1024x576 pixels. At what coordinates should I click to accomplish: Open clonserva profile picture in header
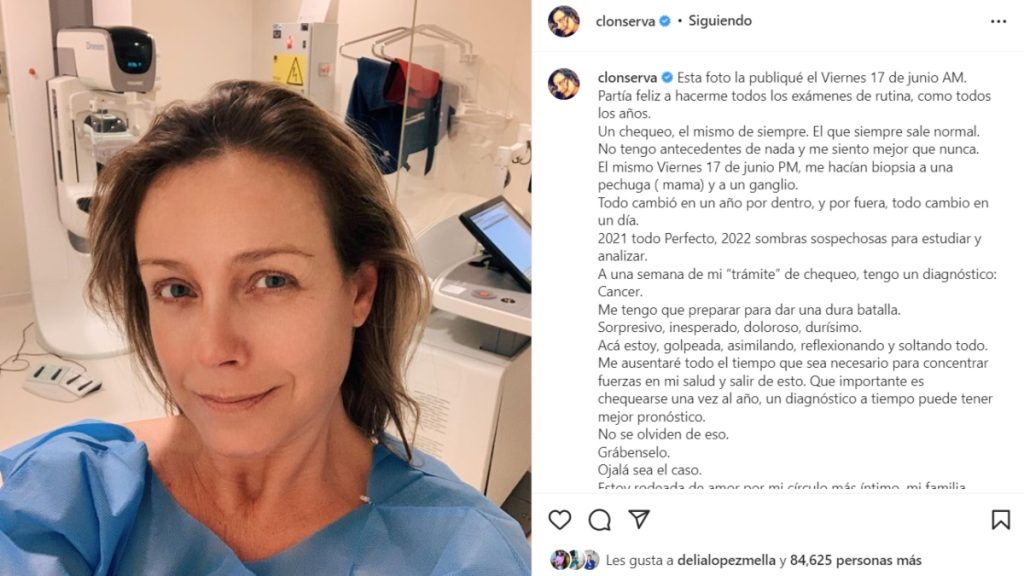point(564,22)
